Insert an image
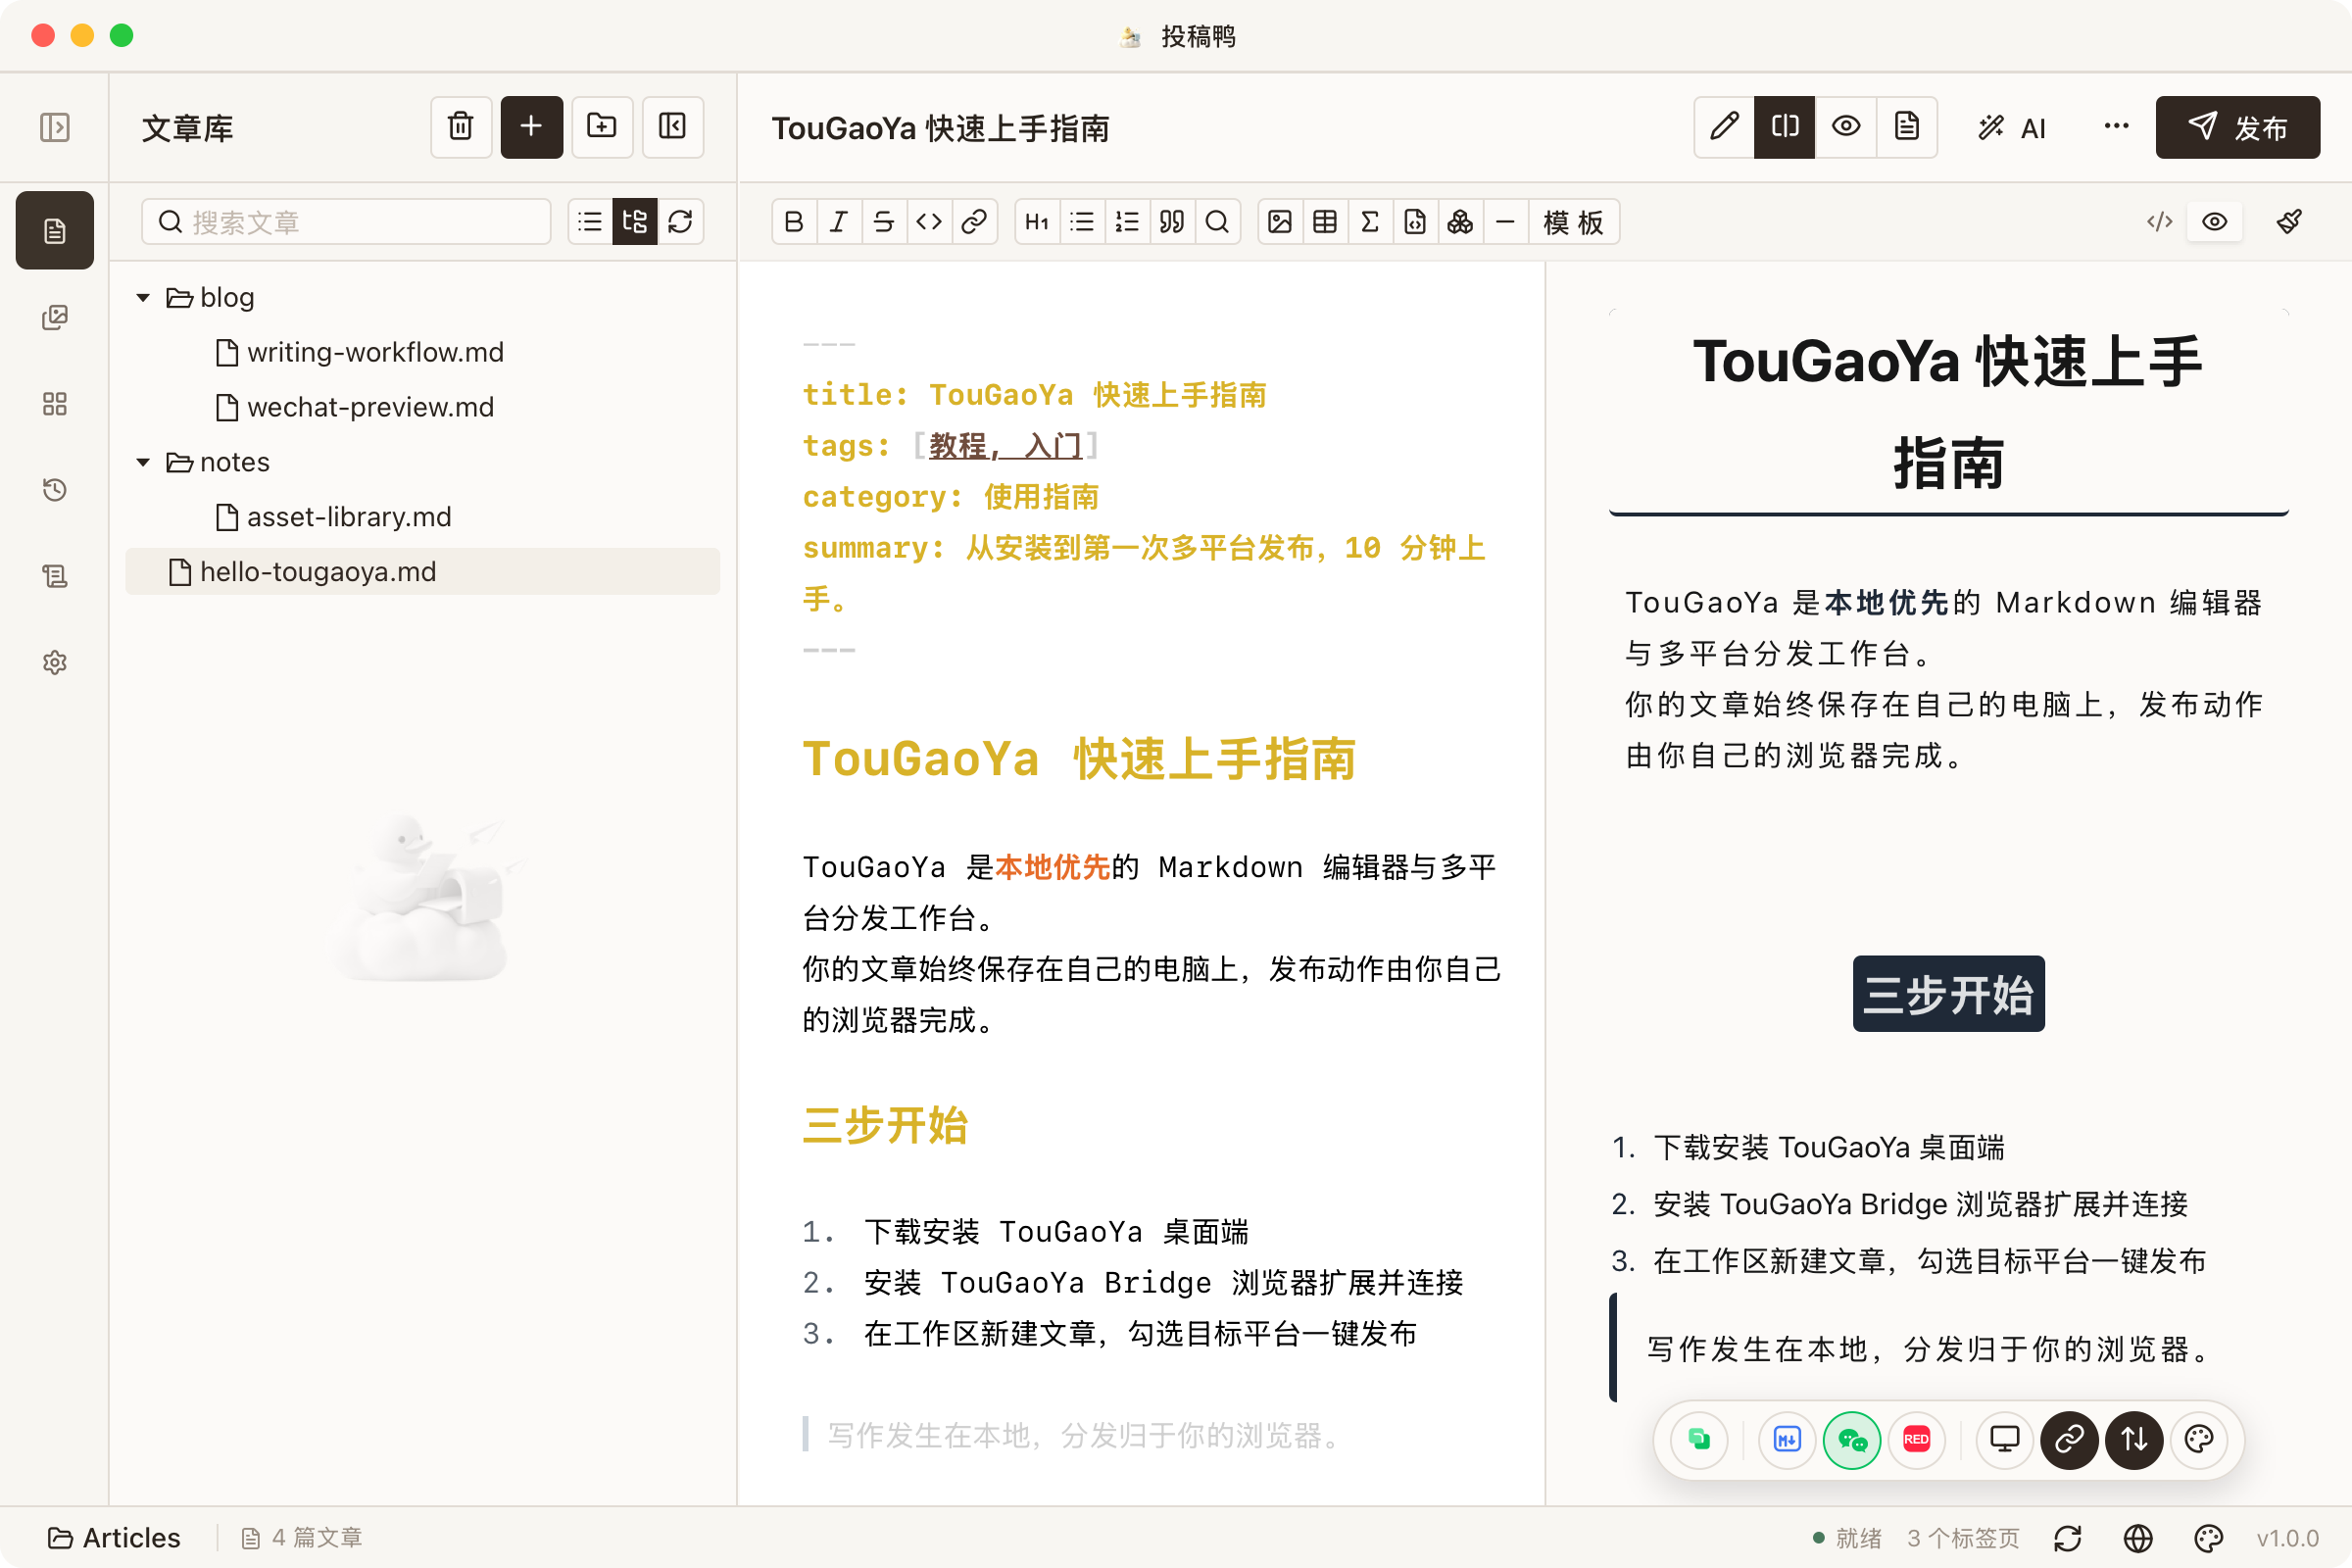Image resolution: width=2352 pixels, height=1568 pixels. tap(1280, 222)
